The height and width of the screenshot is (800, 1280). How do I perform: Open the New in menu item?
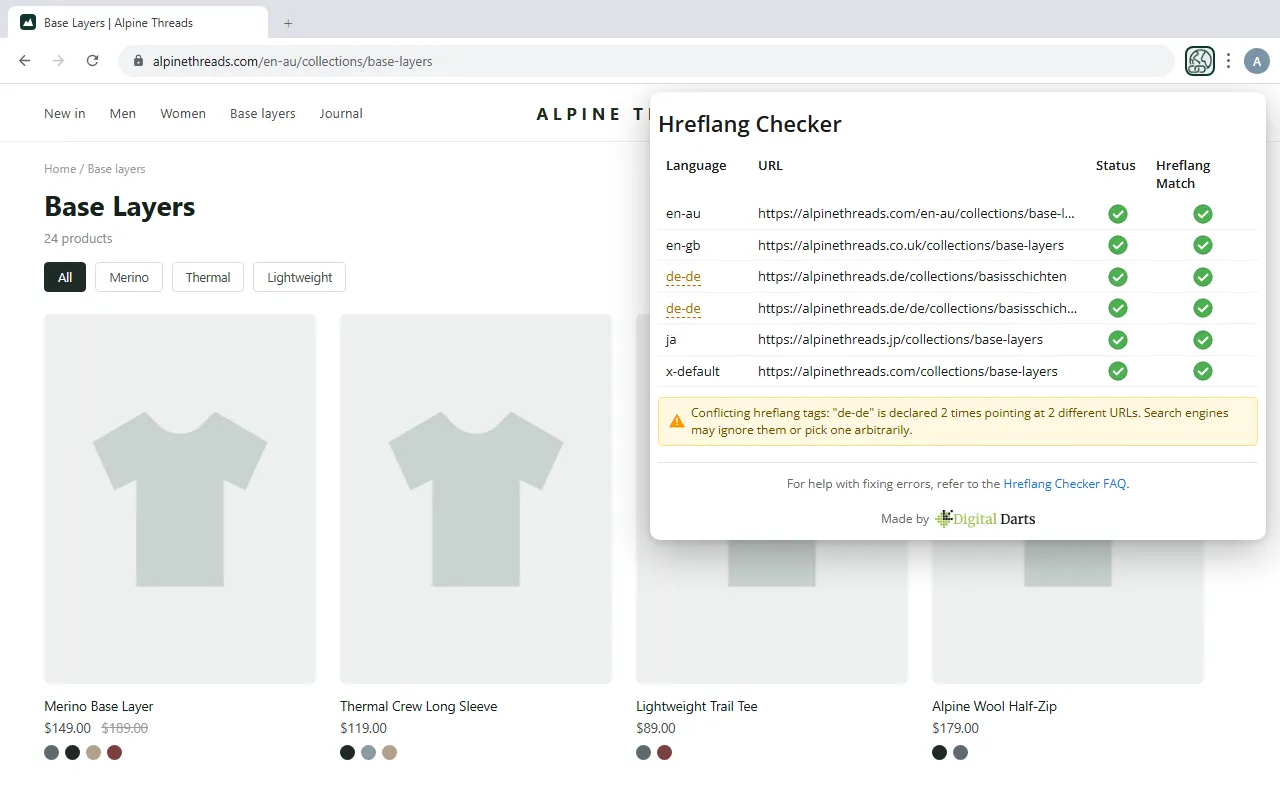click(65, 113)
